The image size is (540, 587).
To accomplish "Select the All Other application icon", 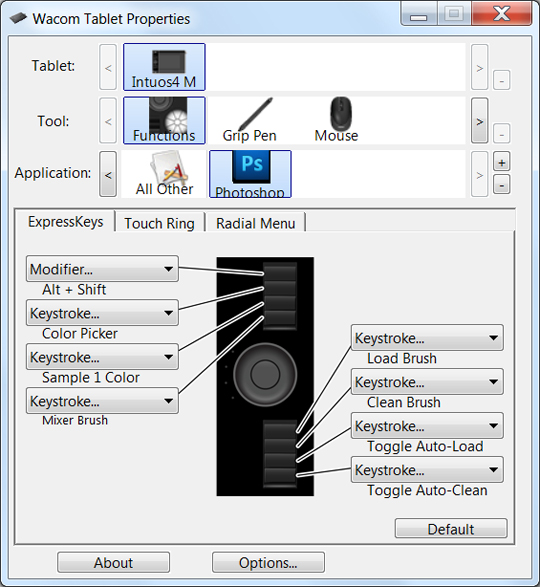I will 164,174.
